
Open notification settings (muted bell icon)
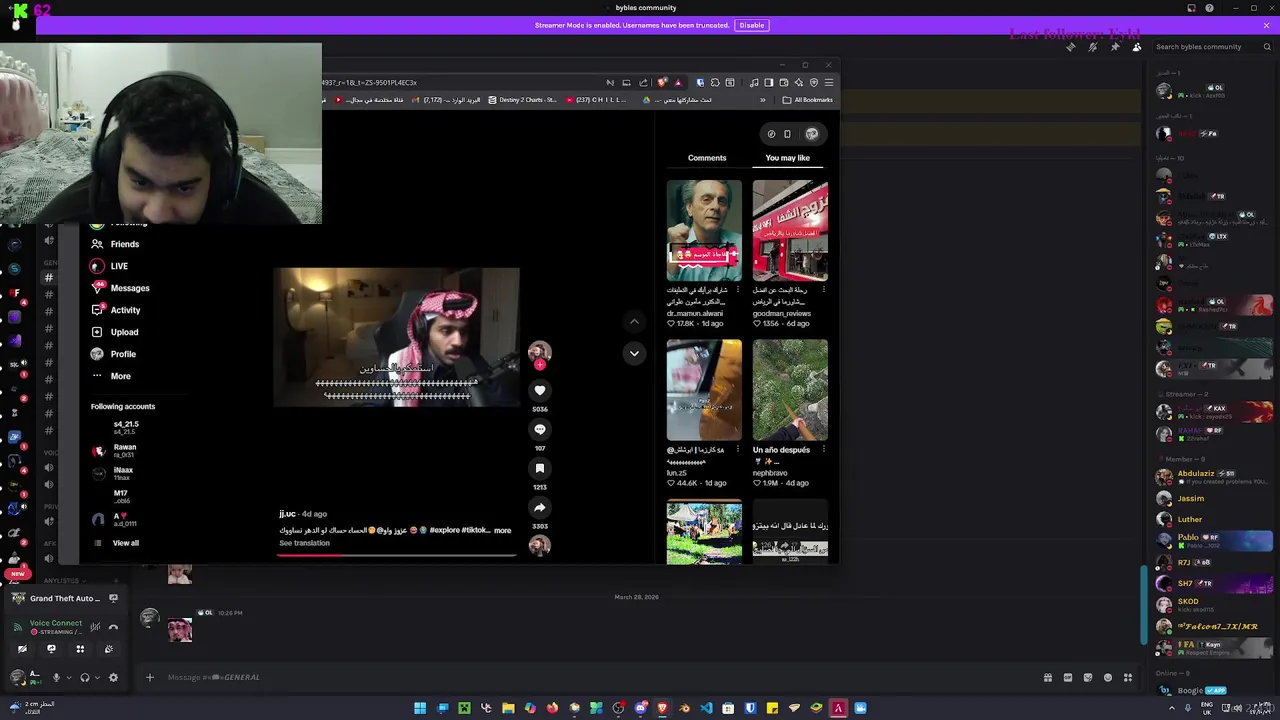(x=1093, y=47)
